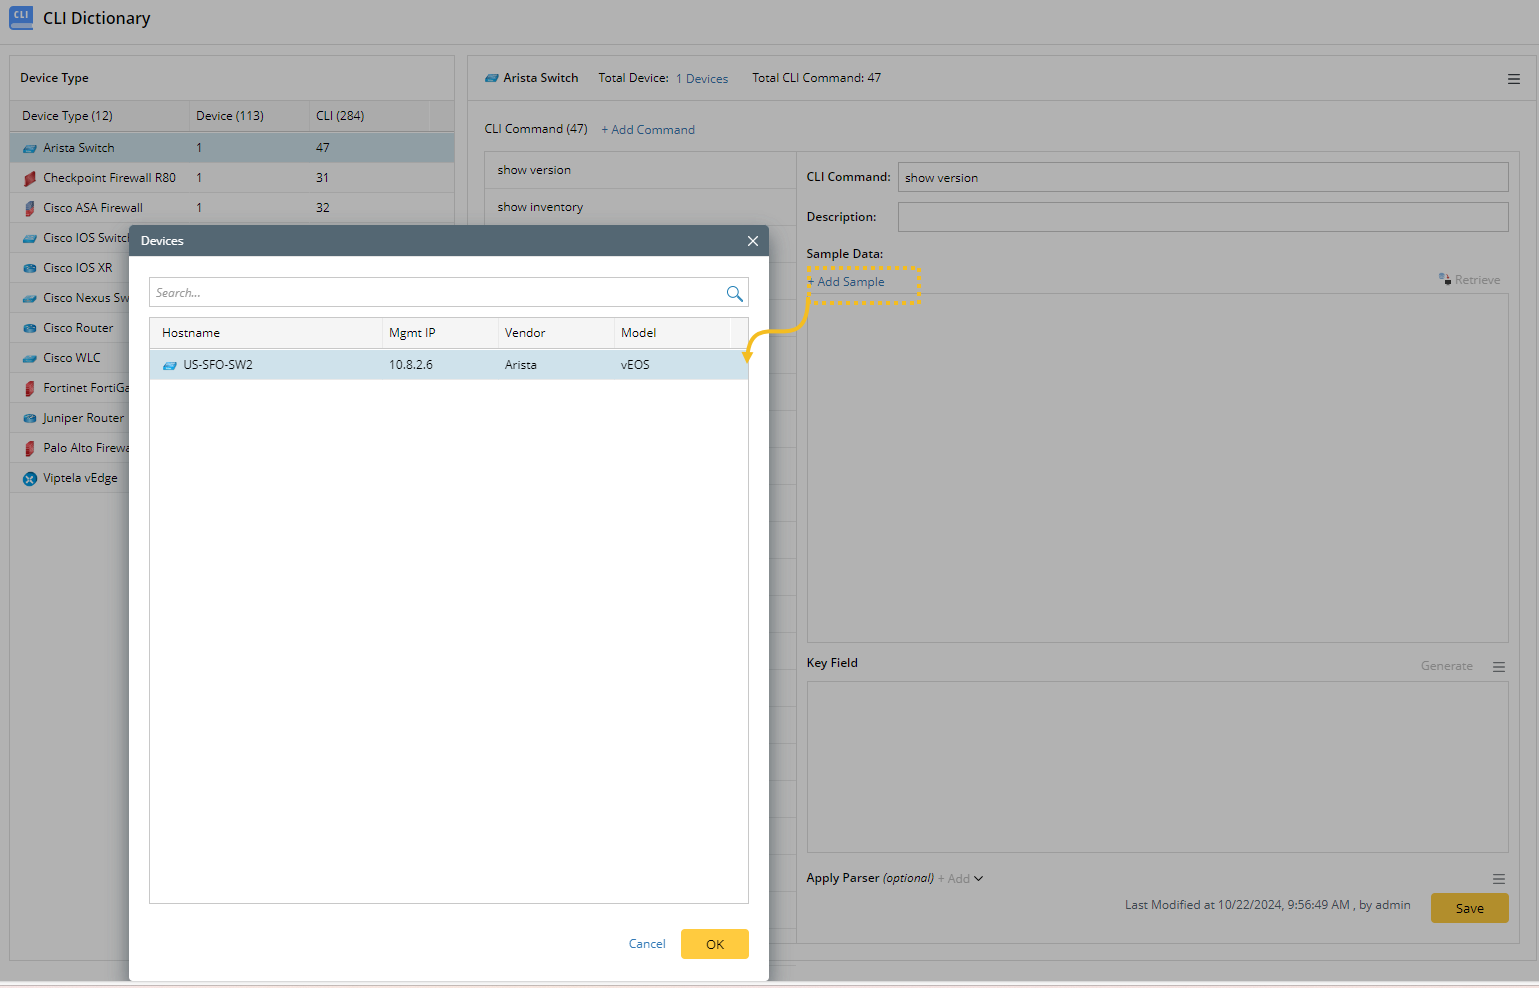Click the CLI Dictionary logo icon
Screen dimensions: 1539x988
[x=21, y=18]
